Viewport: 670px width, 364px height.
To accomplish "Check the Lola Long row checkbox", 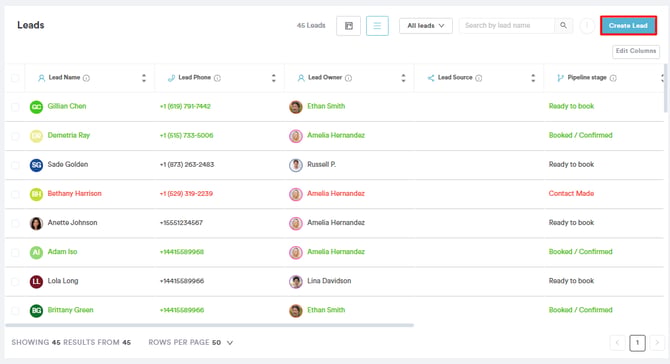I will point(15,281).
